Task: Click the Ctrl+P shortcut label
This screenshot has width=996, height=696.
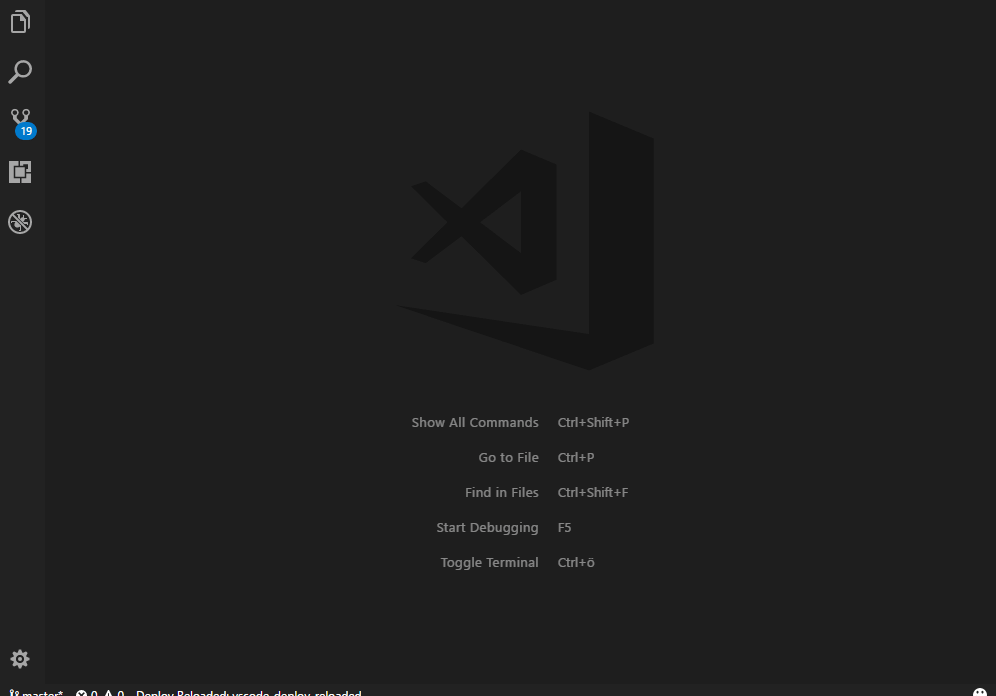Action: [x=575, y=457]
